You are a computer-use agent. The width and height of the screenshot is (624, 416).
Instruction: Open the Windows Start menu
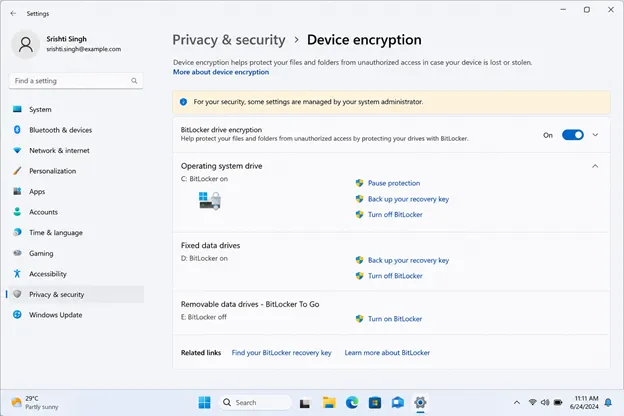[x=205, y=402]
